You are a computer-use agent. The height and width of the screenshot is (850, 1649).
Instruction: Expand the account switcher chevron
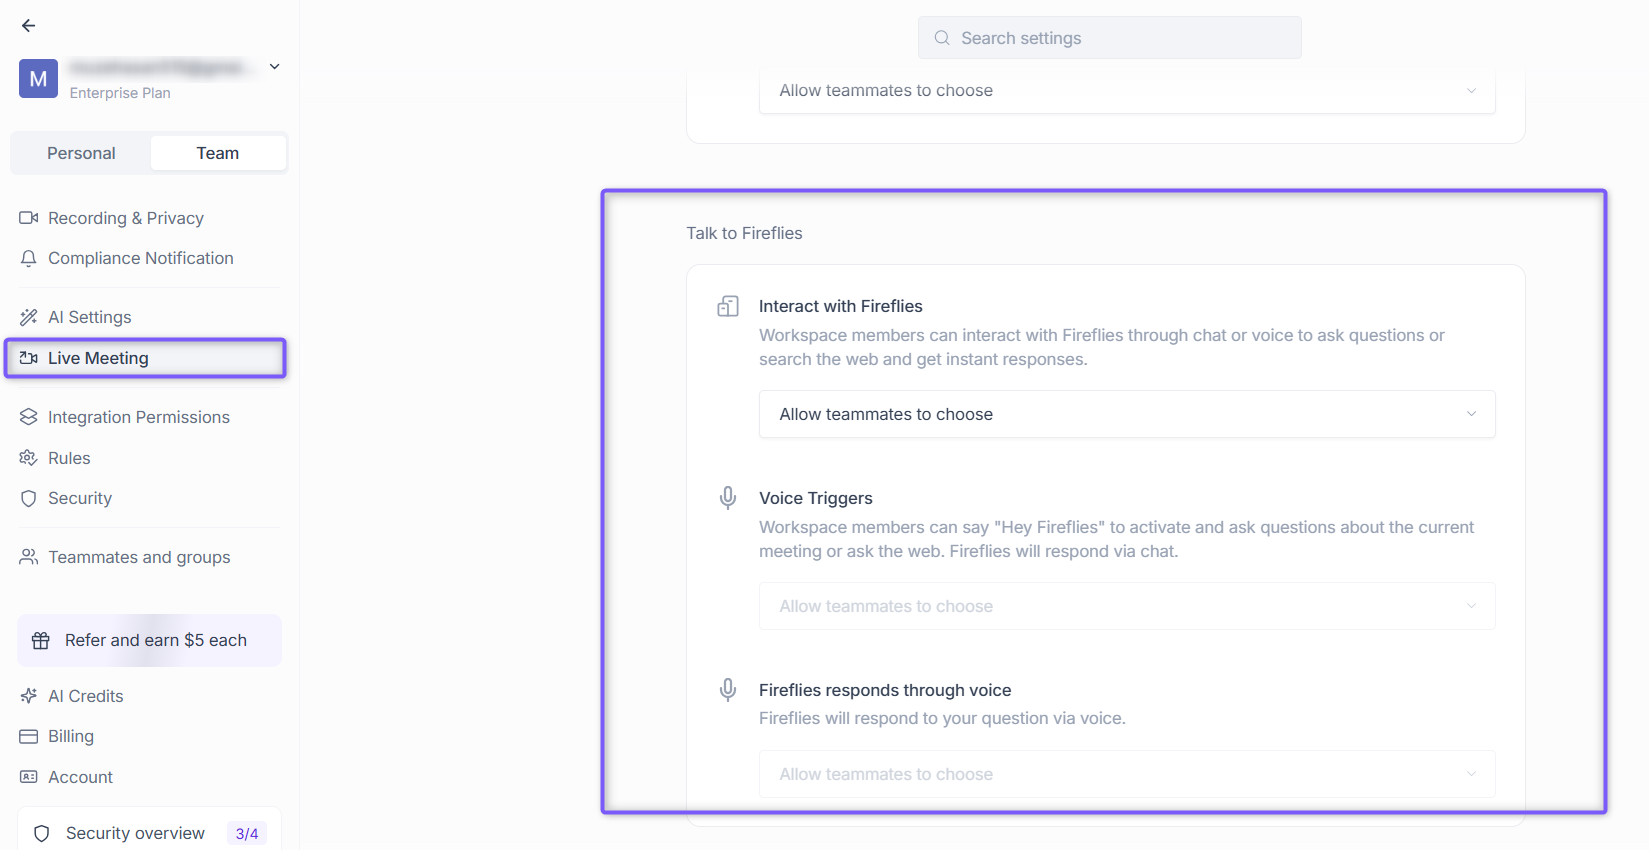(274, 67)
